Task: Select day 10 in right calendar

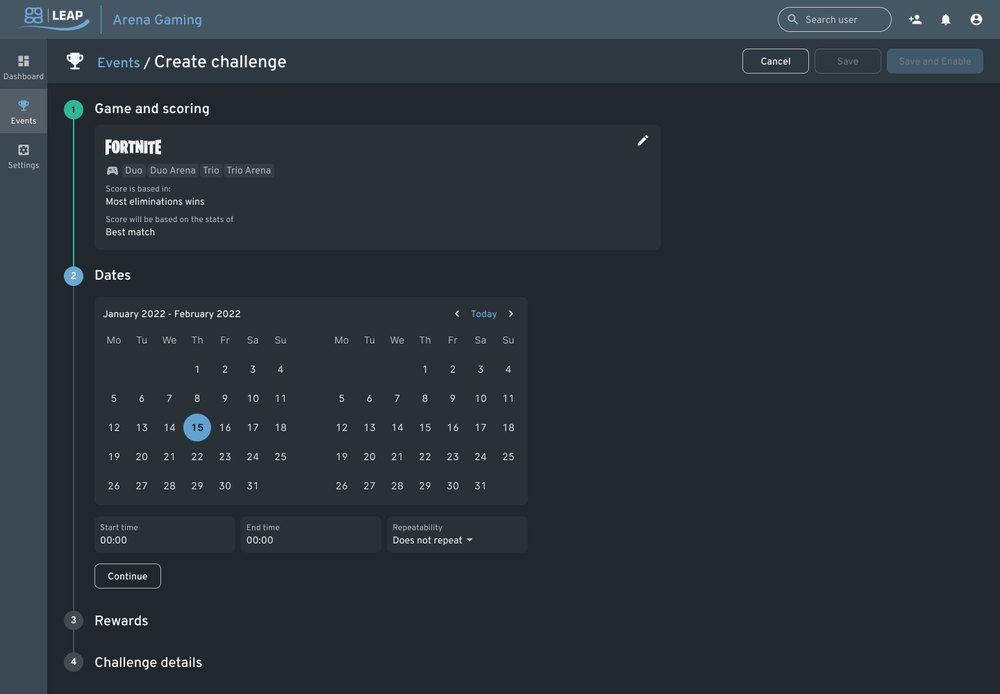Action: pos(480,399)
